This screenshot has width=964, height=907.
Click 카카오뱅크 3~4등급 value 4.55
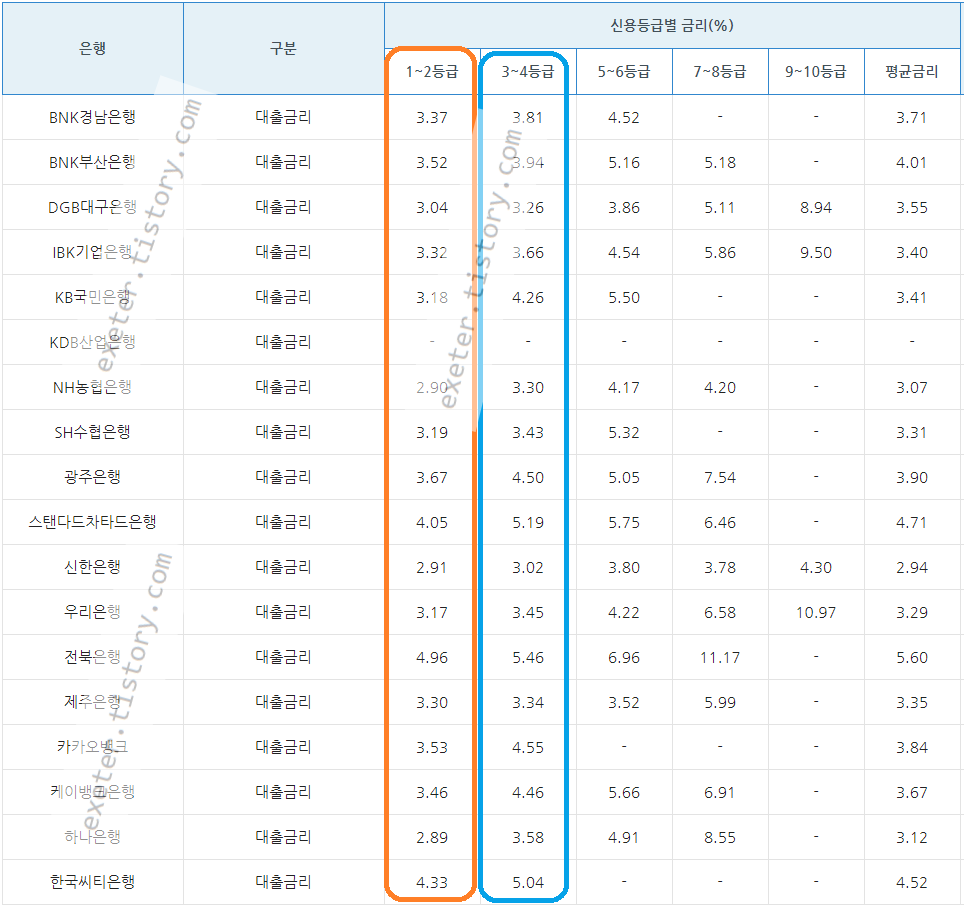[527, 747]
